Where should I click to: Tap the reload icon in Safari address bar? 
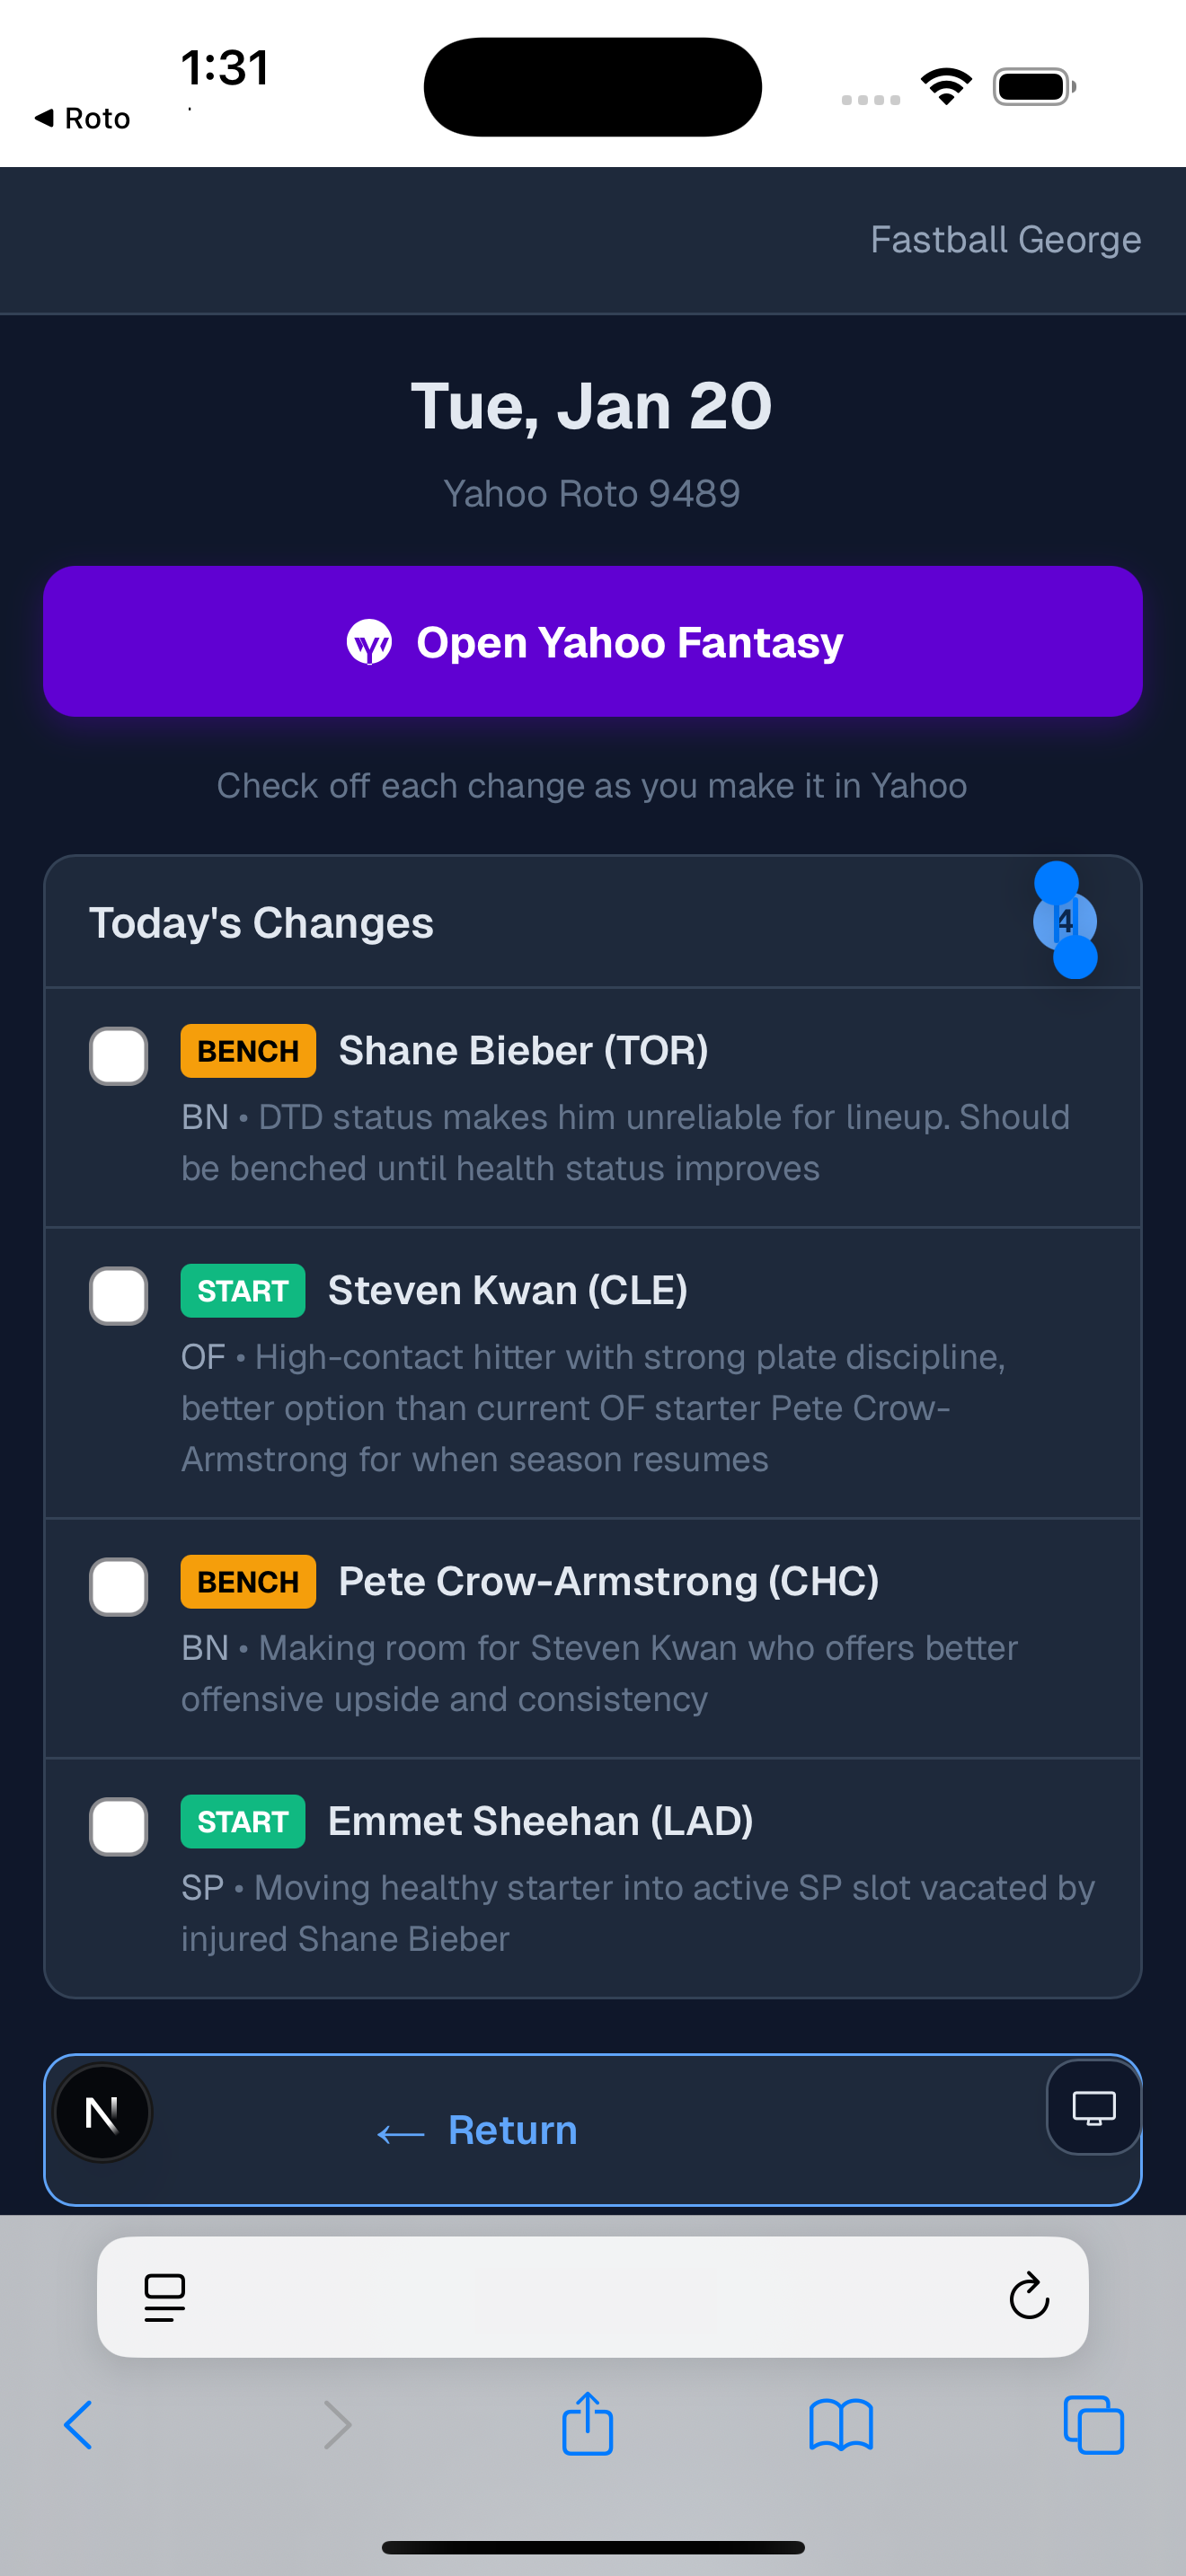[1028, 2297]
